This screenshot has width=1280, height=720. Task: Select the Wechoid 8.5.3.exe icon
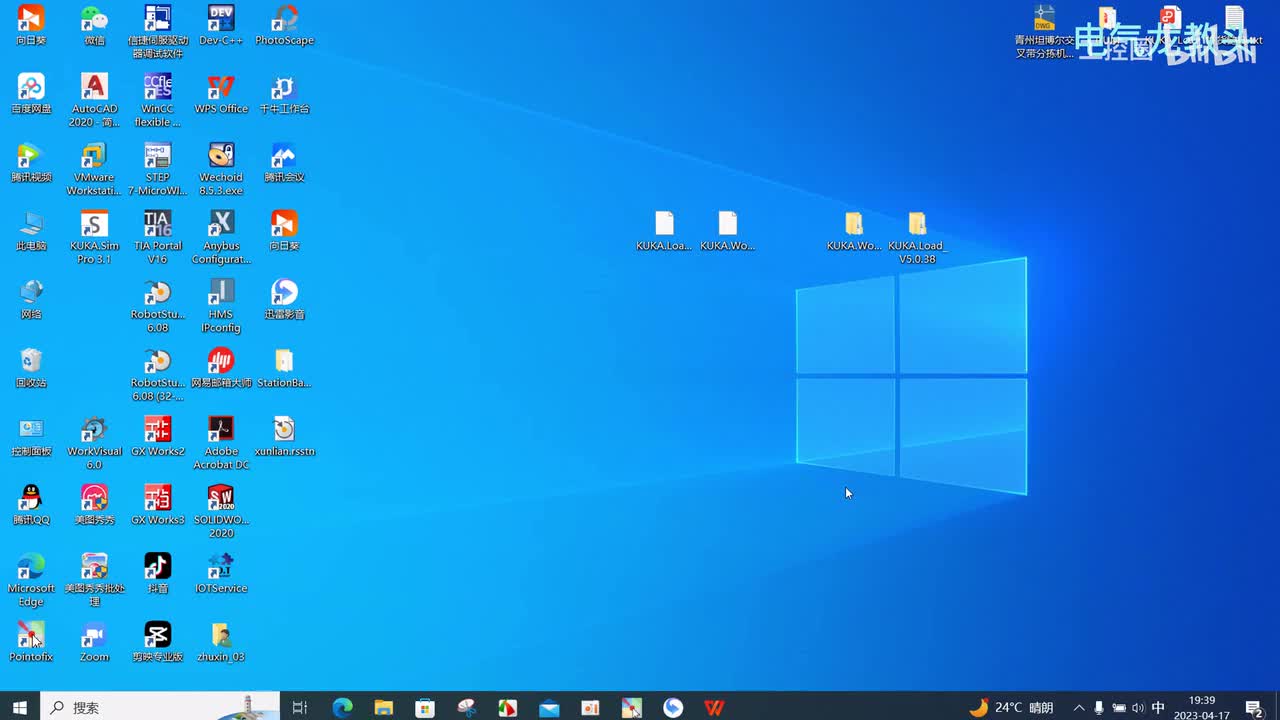click(x=221, y=169)
